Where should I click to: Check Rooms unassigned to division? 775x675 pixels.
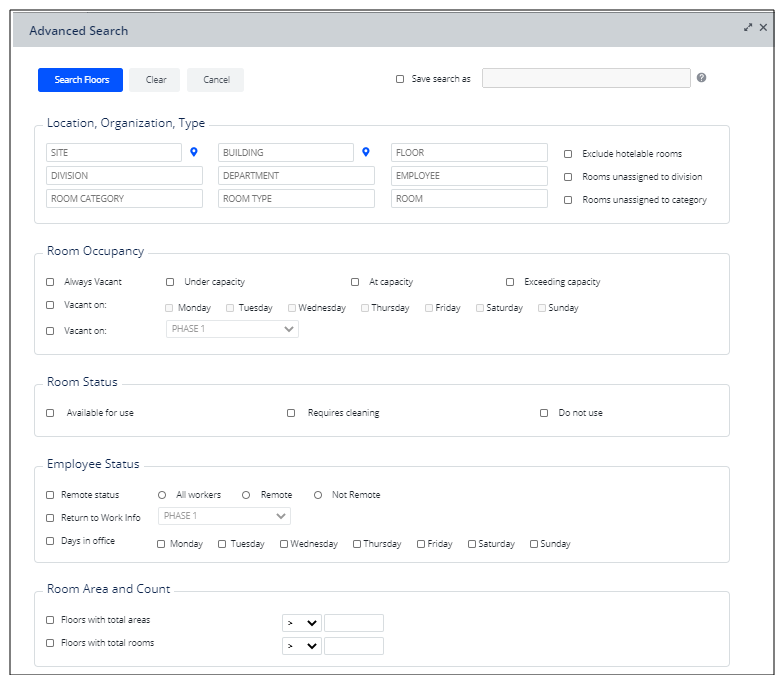[x=568, y=177]
